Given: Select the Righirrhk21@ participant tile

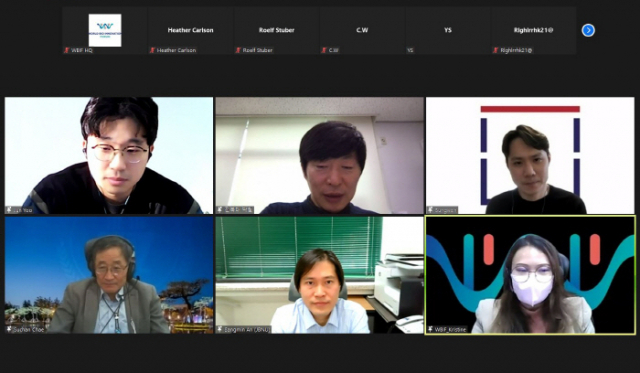Looking at the screenshot, I should pos(533,31).
